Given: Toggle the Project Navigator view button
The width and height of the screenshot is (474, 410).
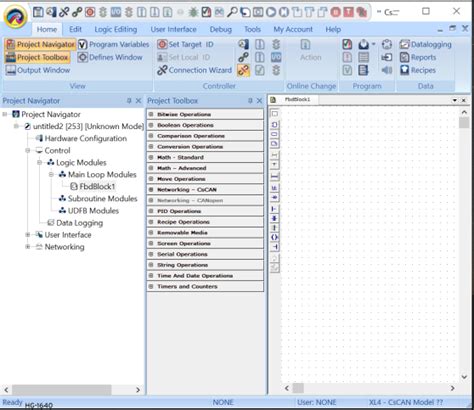Looking at the screenshot, I should coord(40,44).
